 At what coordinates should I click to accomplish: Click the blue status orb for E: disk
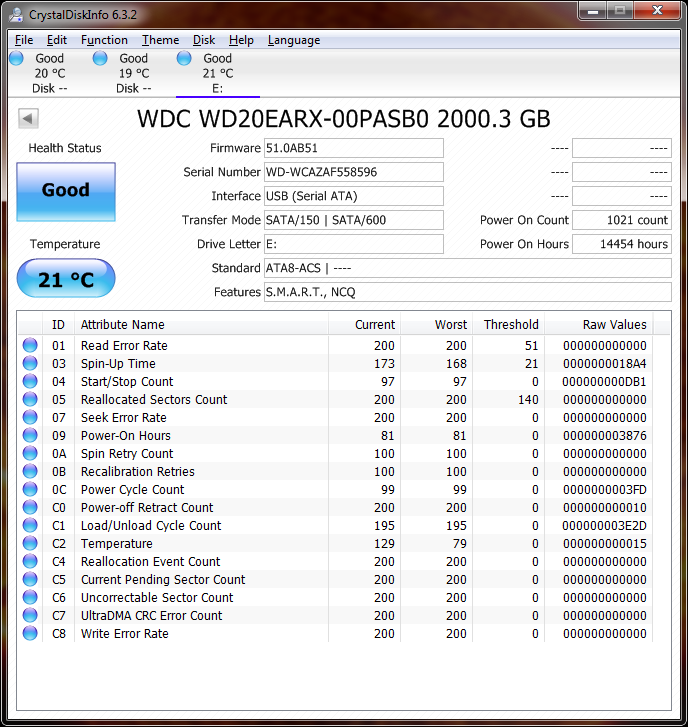point(184,58)
